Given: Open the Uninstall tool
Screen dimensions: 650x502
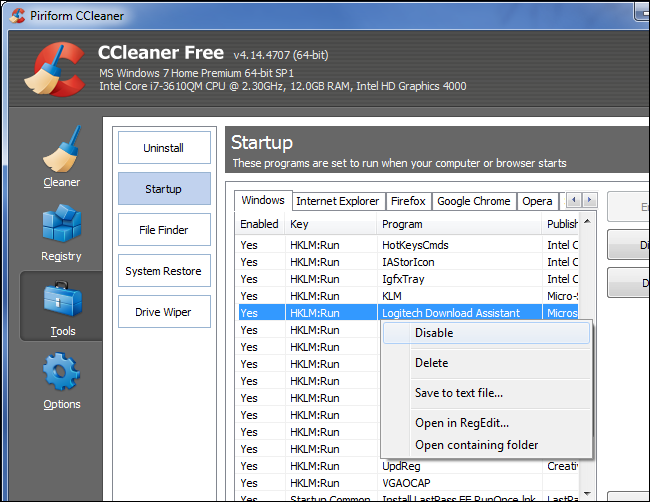Looking at the screenshot, I should pos(164,148).
